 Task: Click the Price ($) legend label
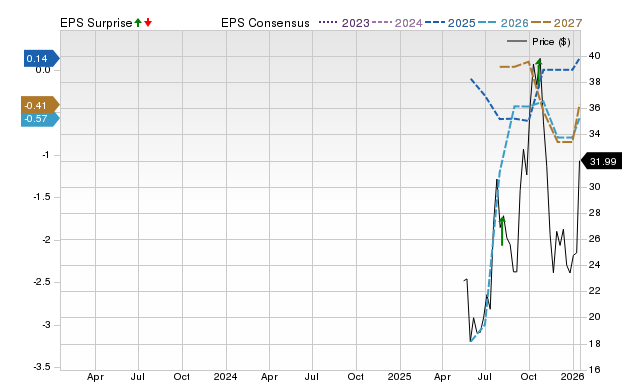[x=551, y=42]
